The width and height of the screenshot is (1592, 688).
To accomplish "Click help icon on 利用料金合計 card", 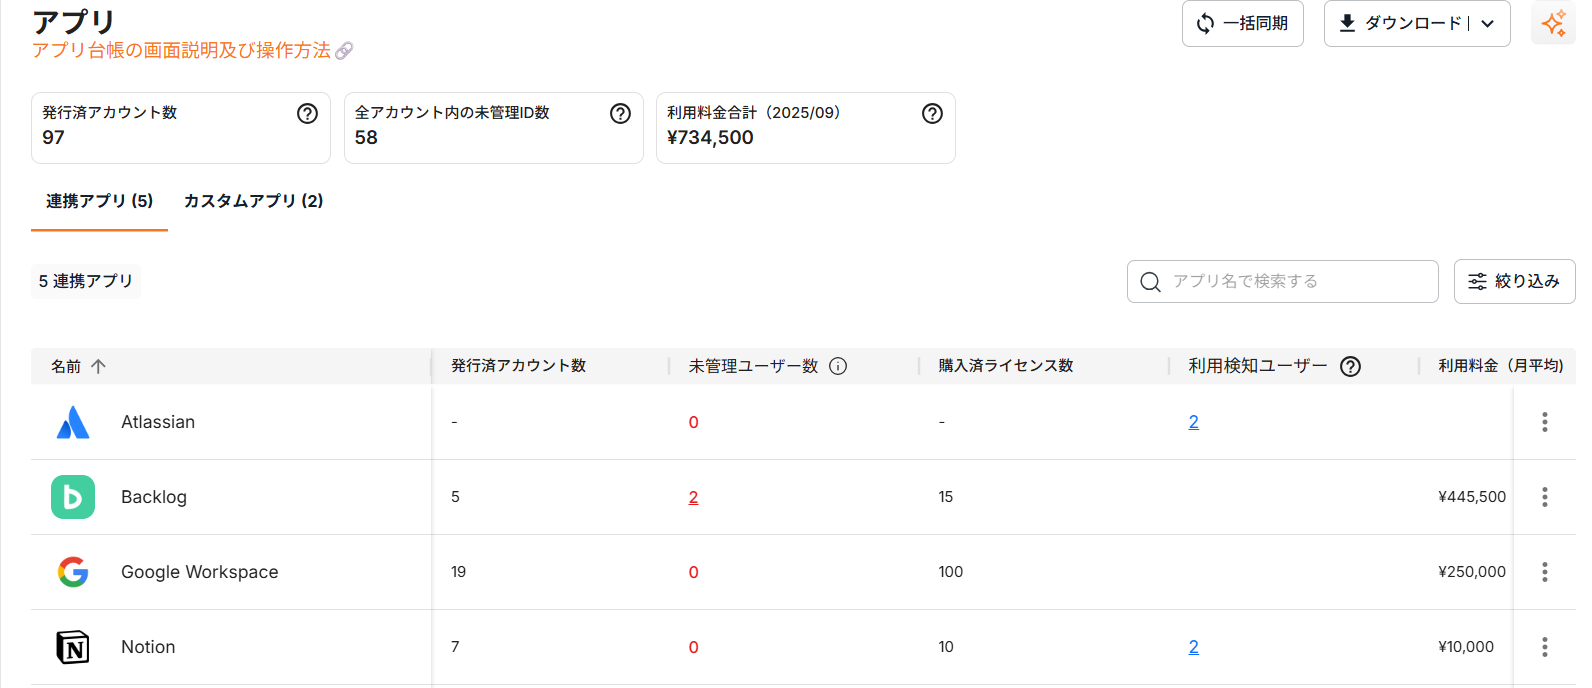I will (x=932, y=114).
